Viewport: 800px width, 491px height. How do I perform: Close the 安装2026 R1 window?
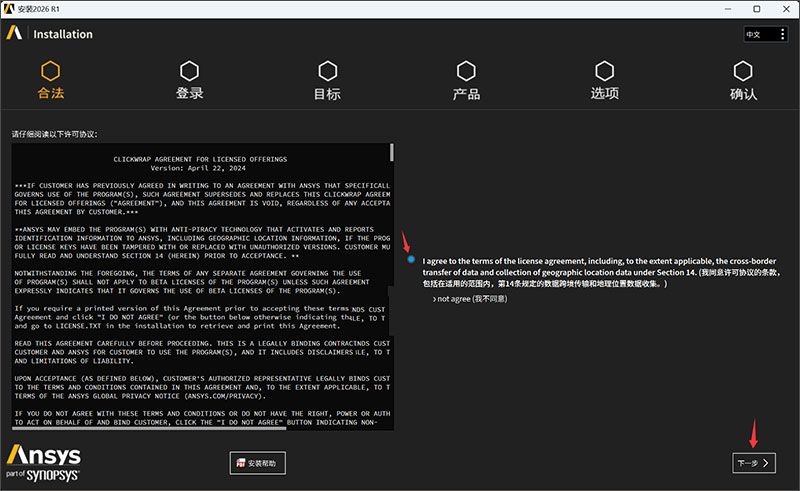(786, 9)
